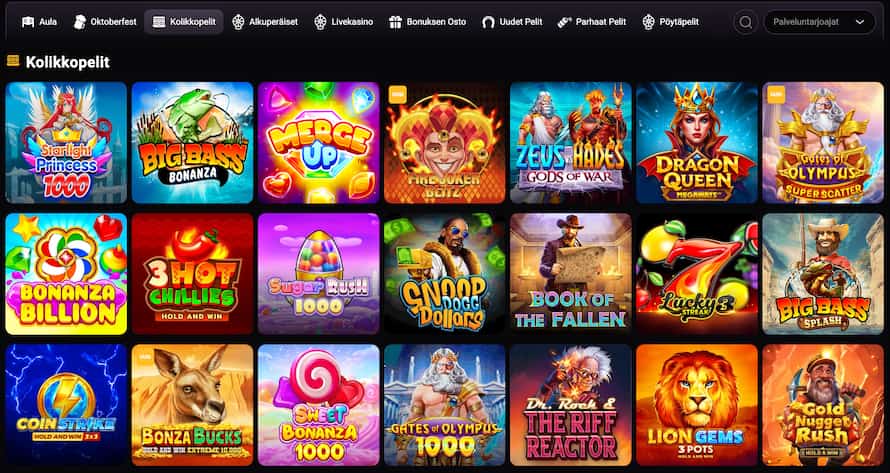Image resolution: width=890 pixels, height=473 pixels.
Task: Expand providers list via chevron arrow
Action: 860,22
